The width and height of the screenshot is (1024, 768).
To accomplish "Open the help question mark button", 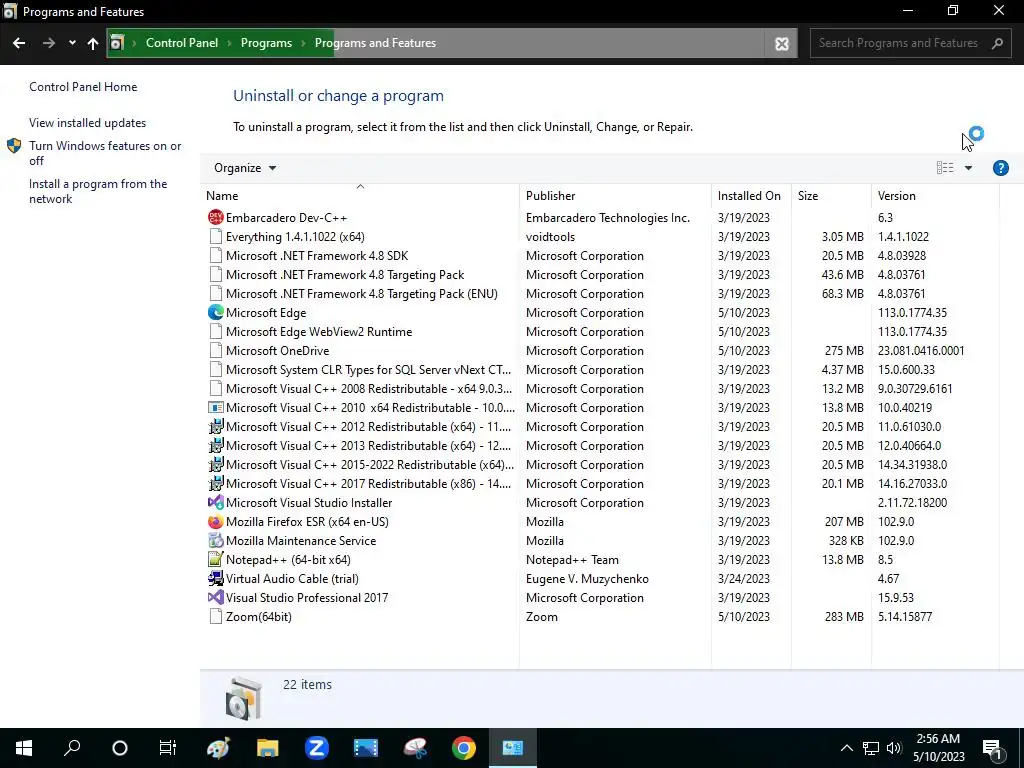I will 1000,168.
